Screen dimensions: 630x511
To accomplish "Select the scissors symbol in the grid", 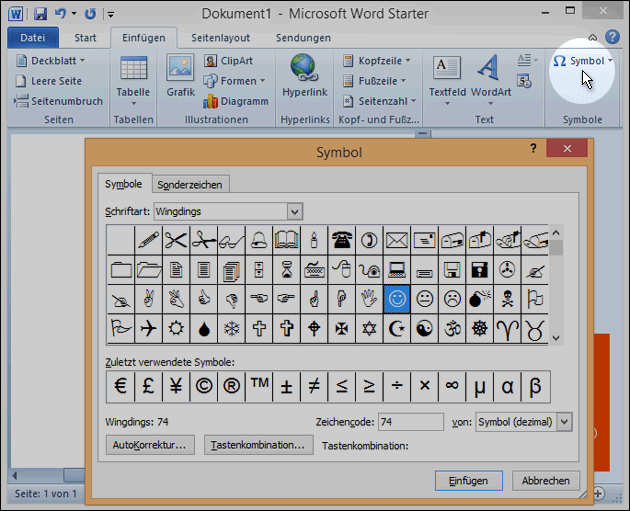I will 176,240.
